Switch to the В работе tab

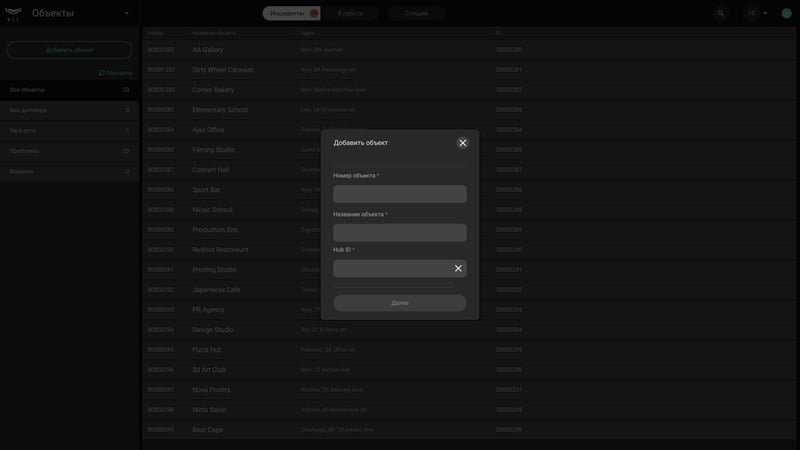tap(351, 13)
